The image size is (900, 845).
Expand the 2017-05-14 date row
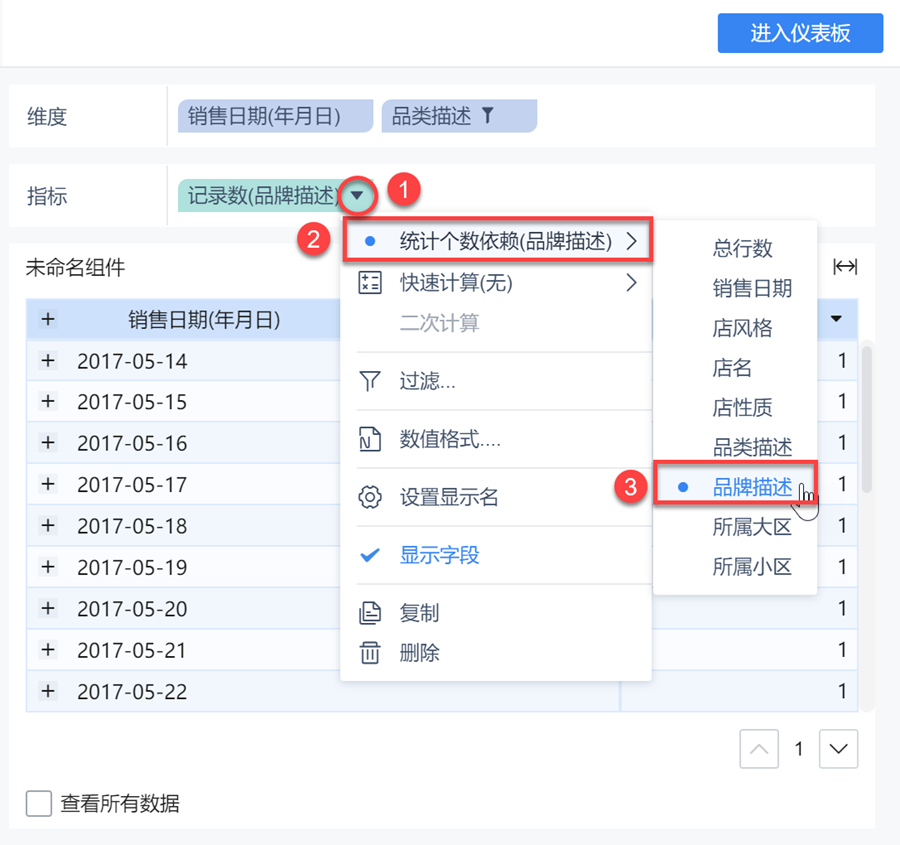[x=48, y=361]
